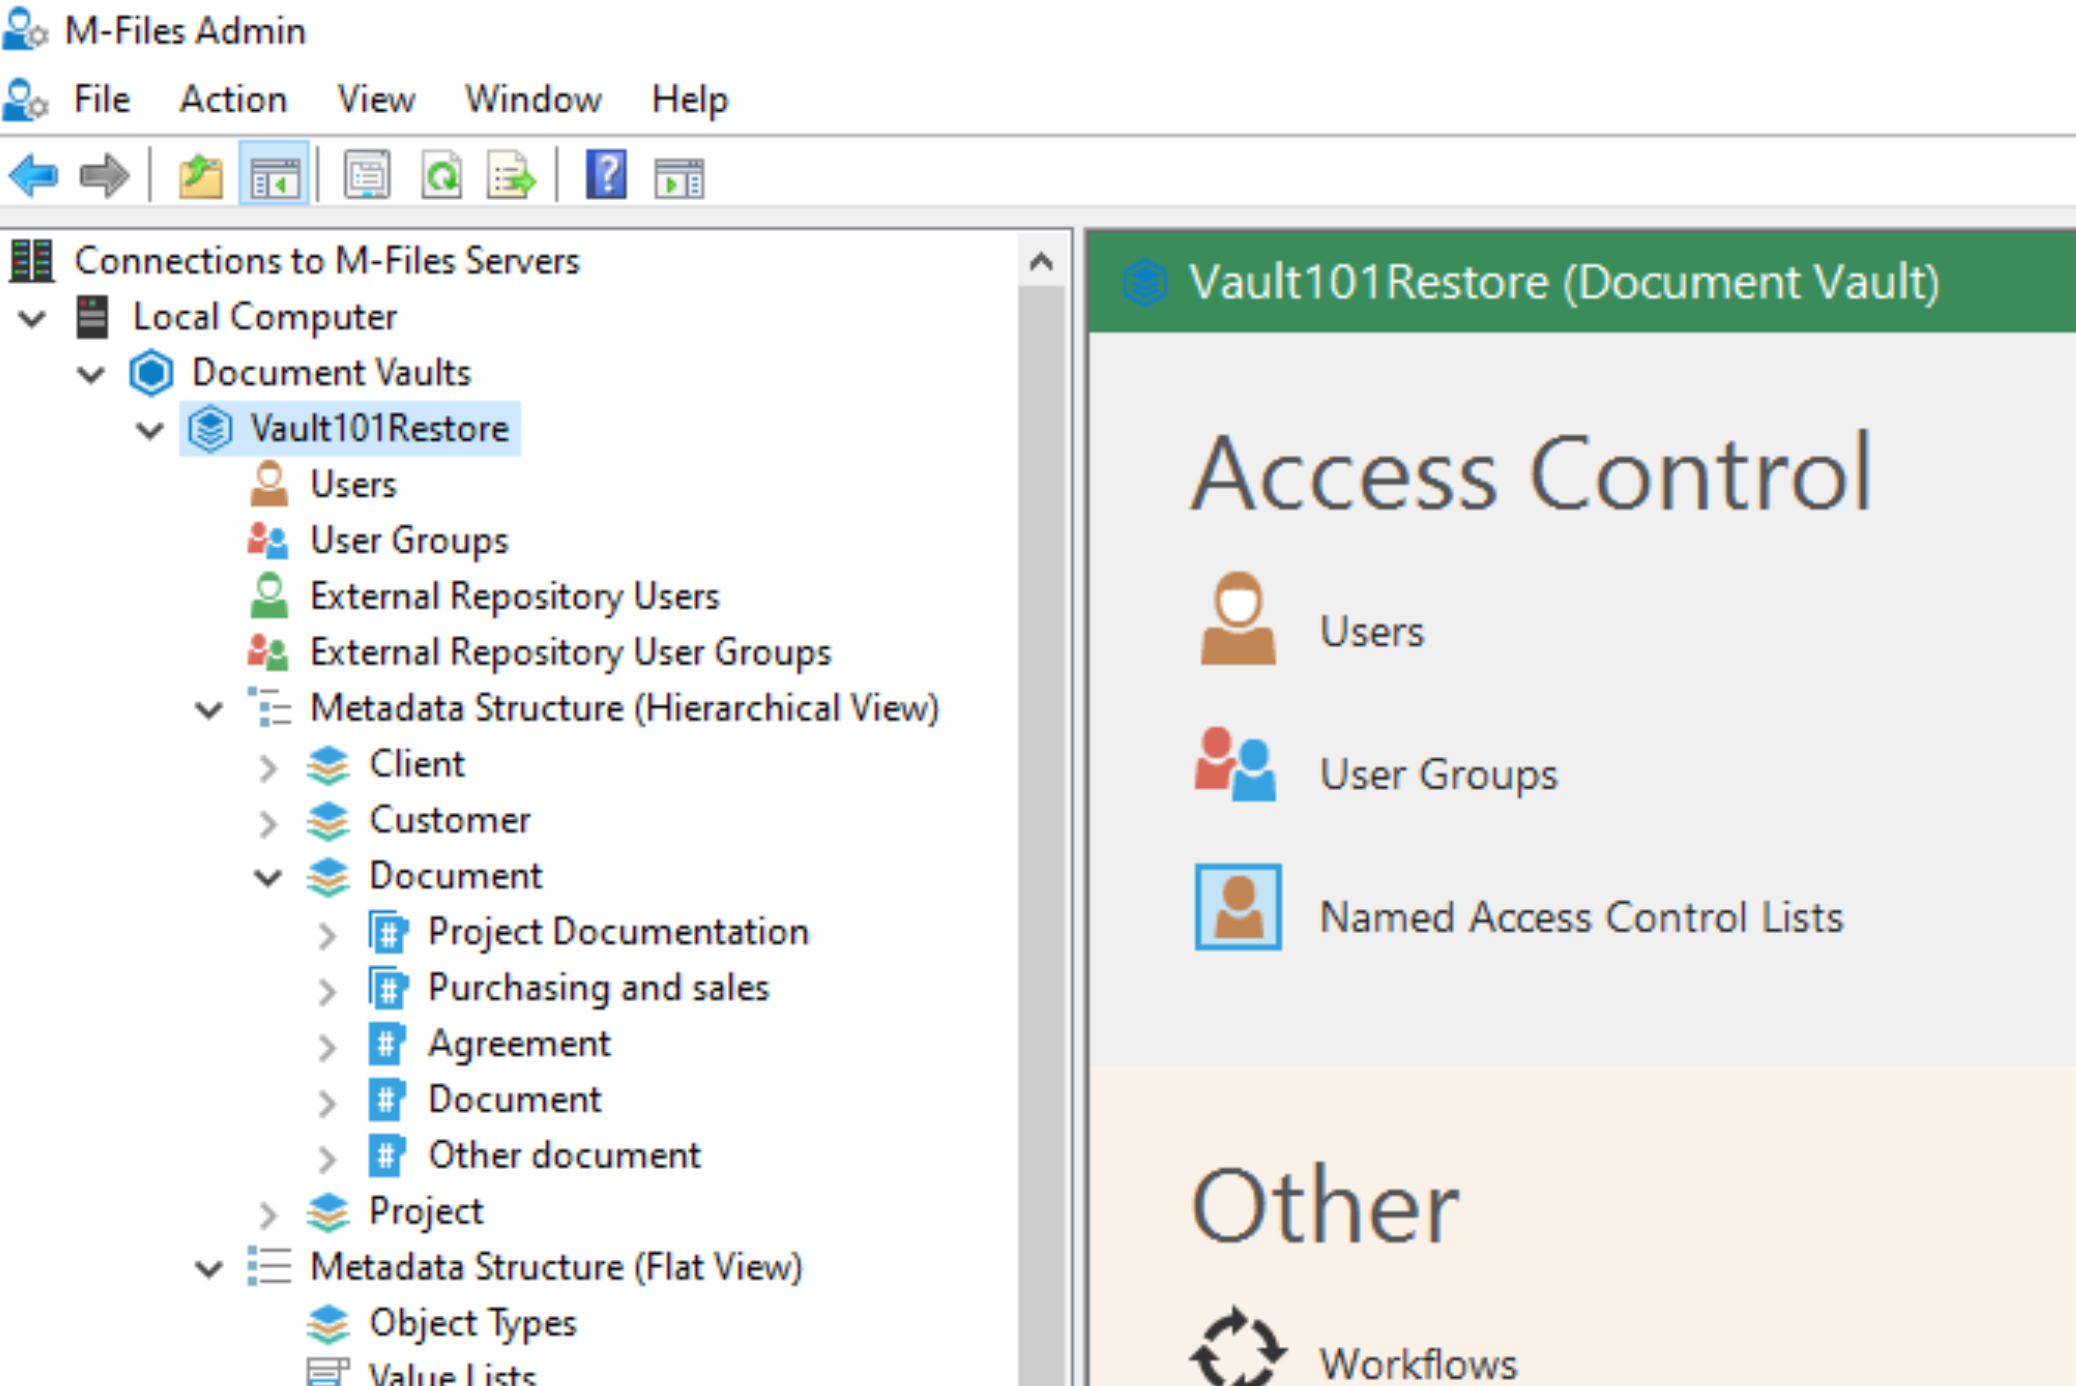
Task: Click the External Repository User Groups icon
Action: (268, 652)
